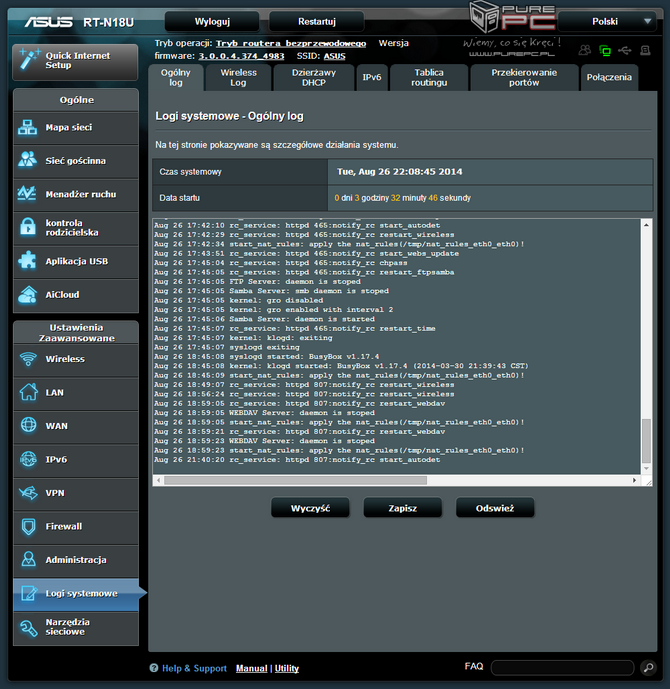Click the Help & Support question icon
670x689 pixels.
(x=154, y=668)
